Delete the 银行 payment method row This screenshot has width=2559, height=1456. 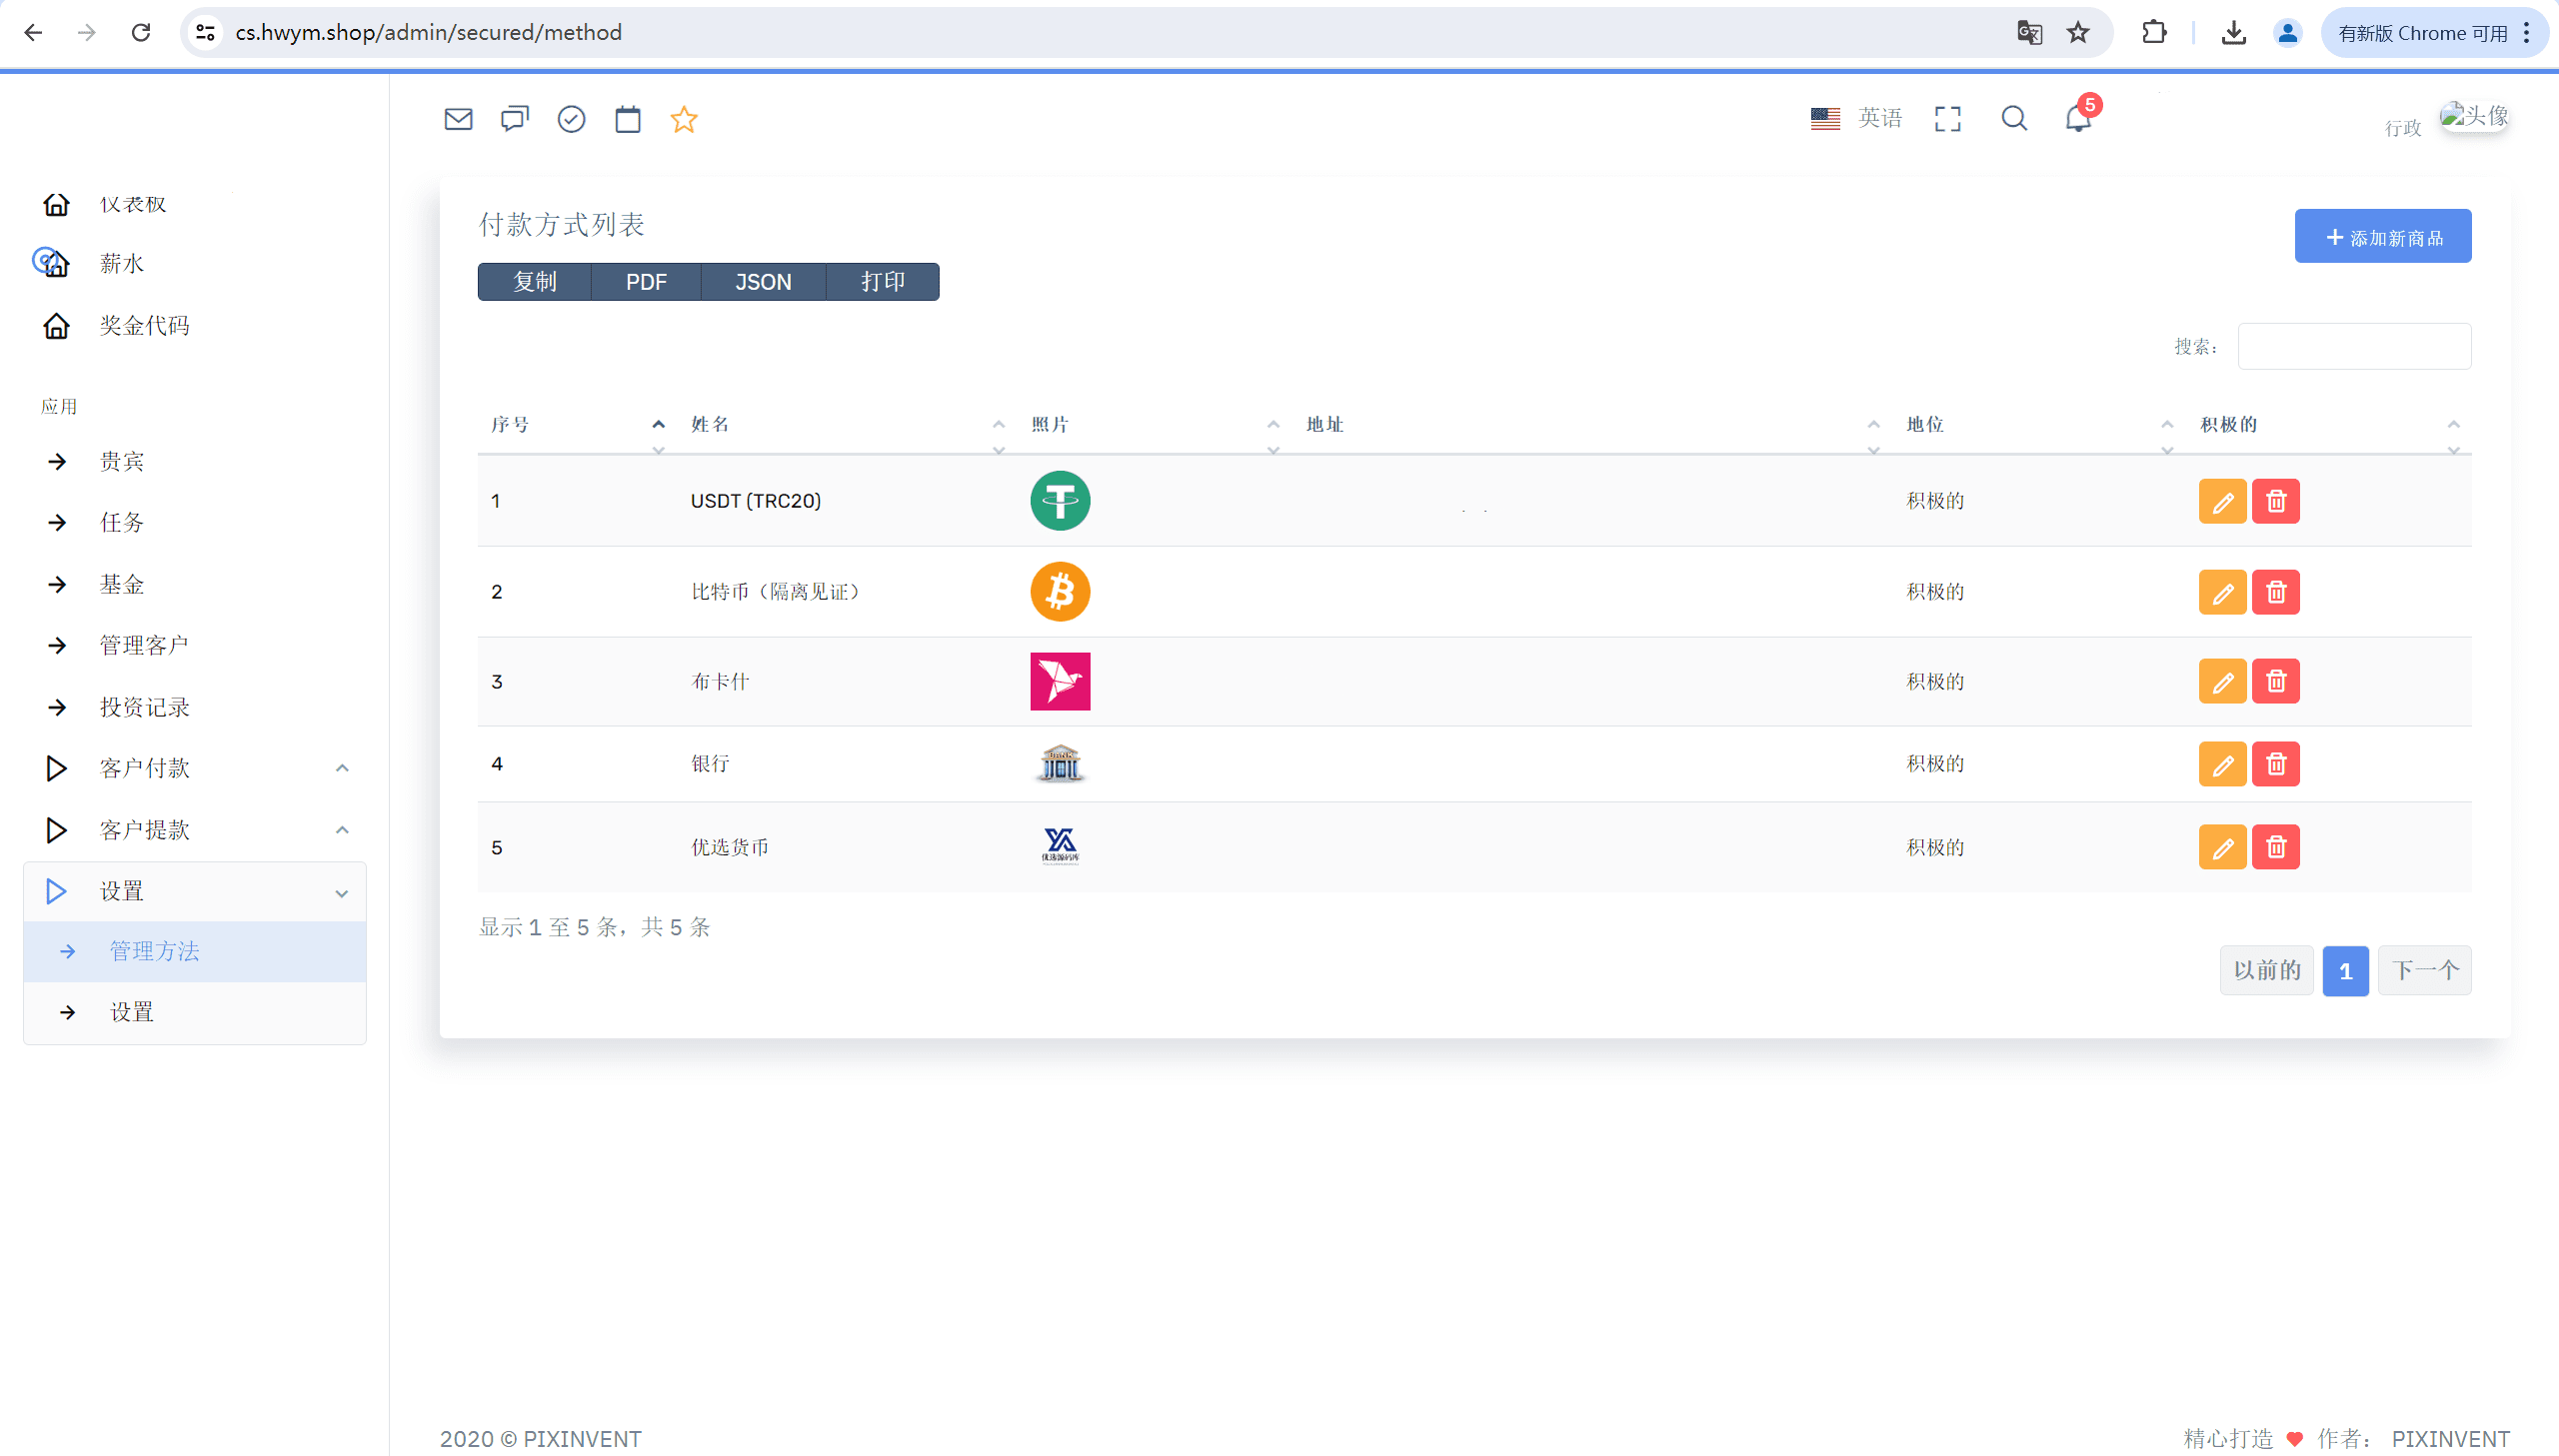2275,764
